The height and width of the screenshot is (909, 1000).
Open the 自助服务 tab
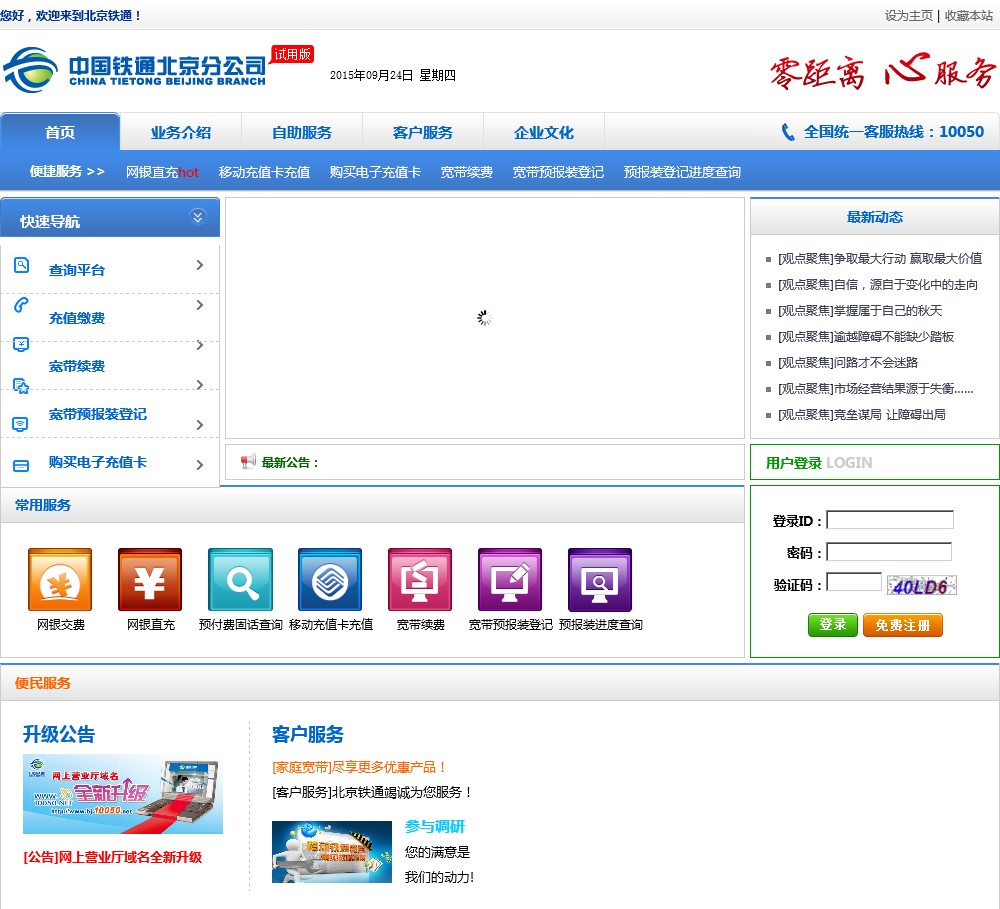pyautogui.click(x=302, y=132)
